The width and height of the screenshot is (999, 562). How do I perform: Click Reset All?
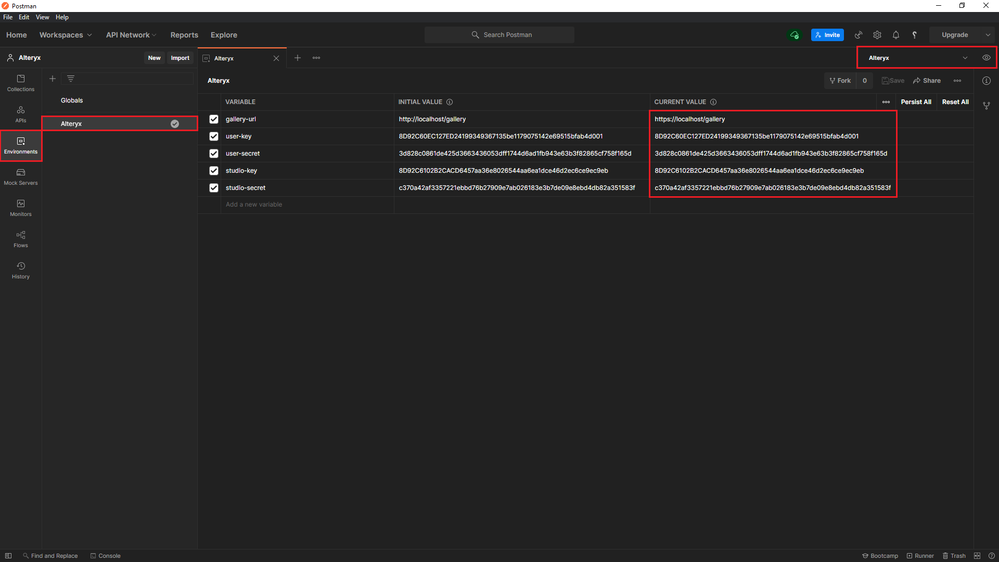tap(955, 102)
